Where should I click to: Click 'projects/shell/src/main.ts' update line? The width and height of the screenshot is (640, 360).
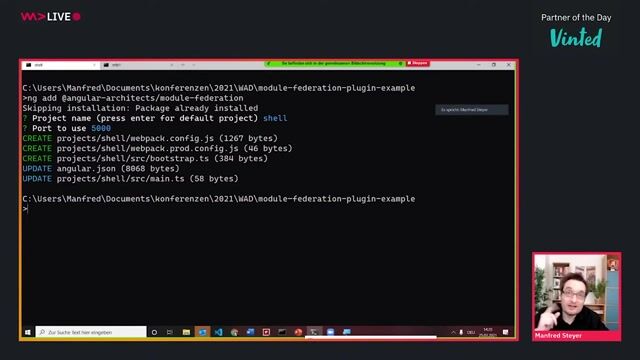tap(131, 179)
